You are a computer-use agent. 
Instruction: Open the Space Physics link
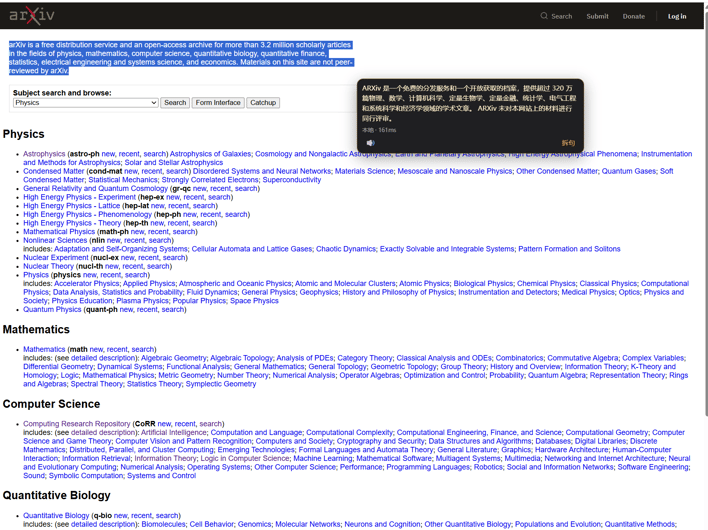pyautogui.click(x=254, y=301)
